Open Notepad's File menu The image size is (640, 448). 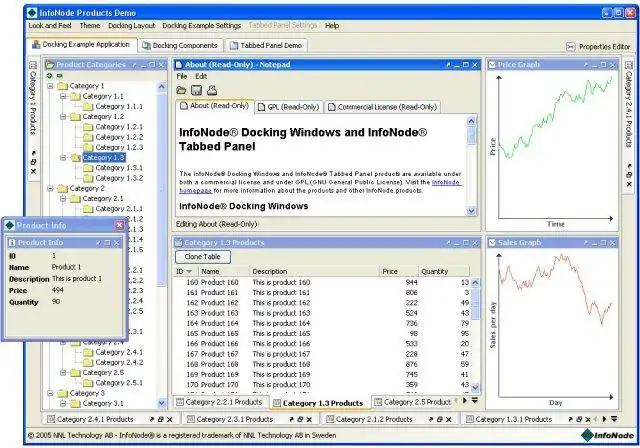pyautogui.click(x=182, y=76)
